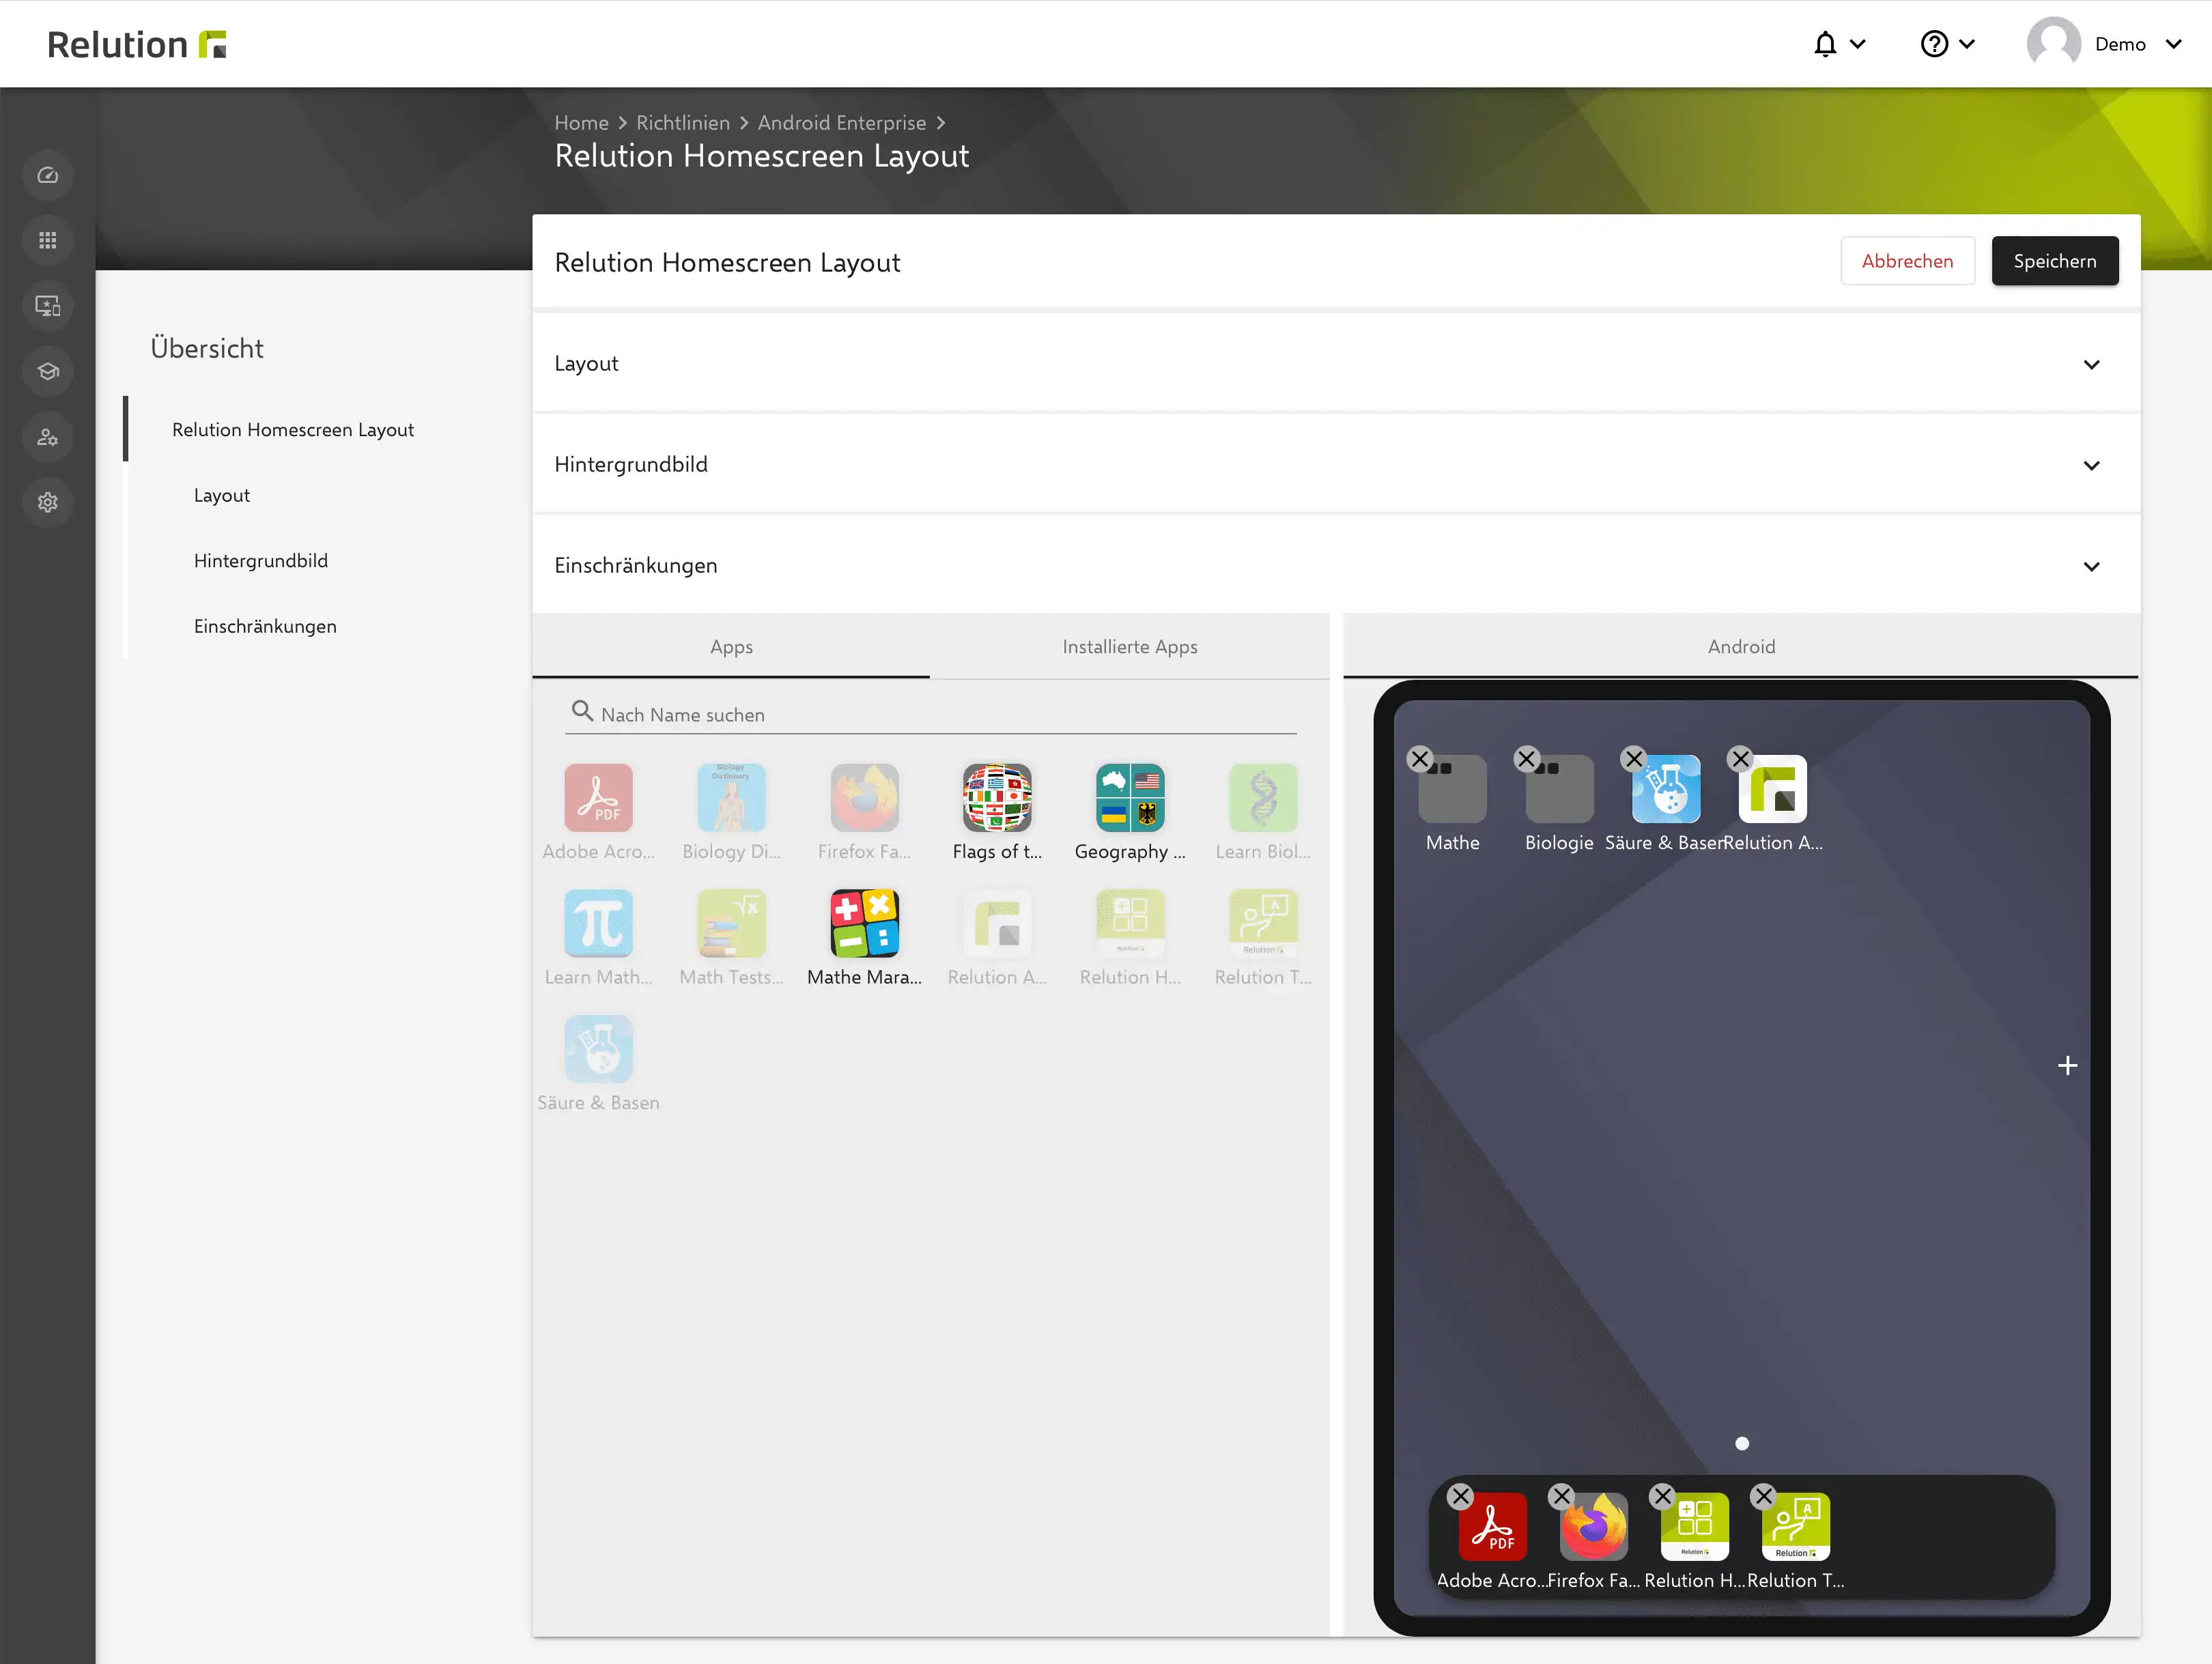Select the Biology Dictionary app in Apps list
The image size is (2212, 1664).
[x=731, y=798]
